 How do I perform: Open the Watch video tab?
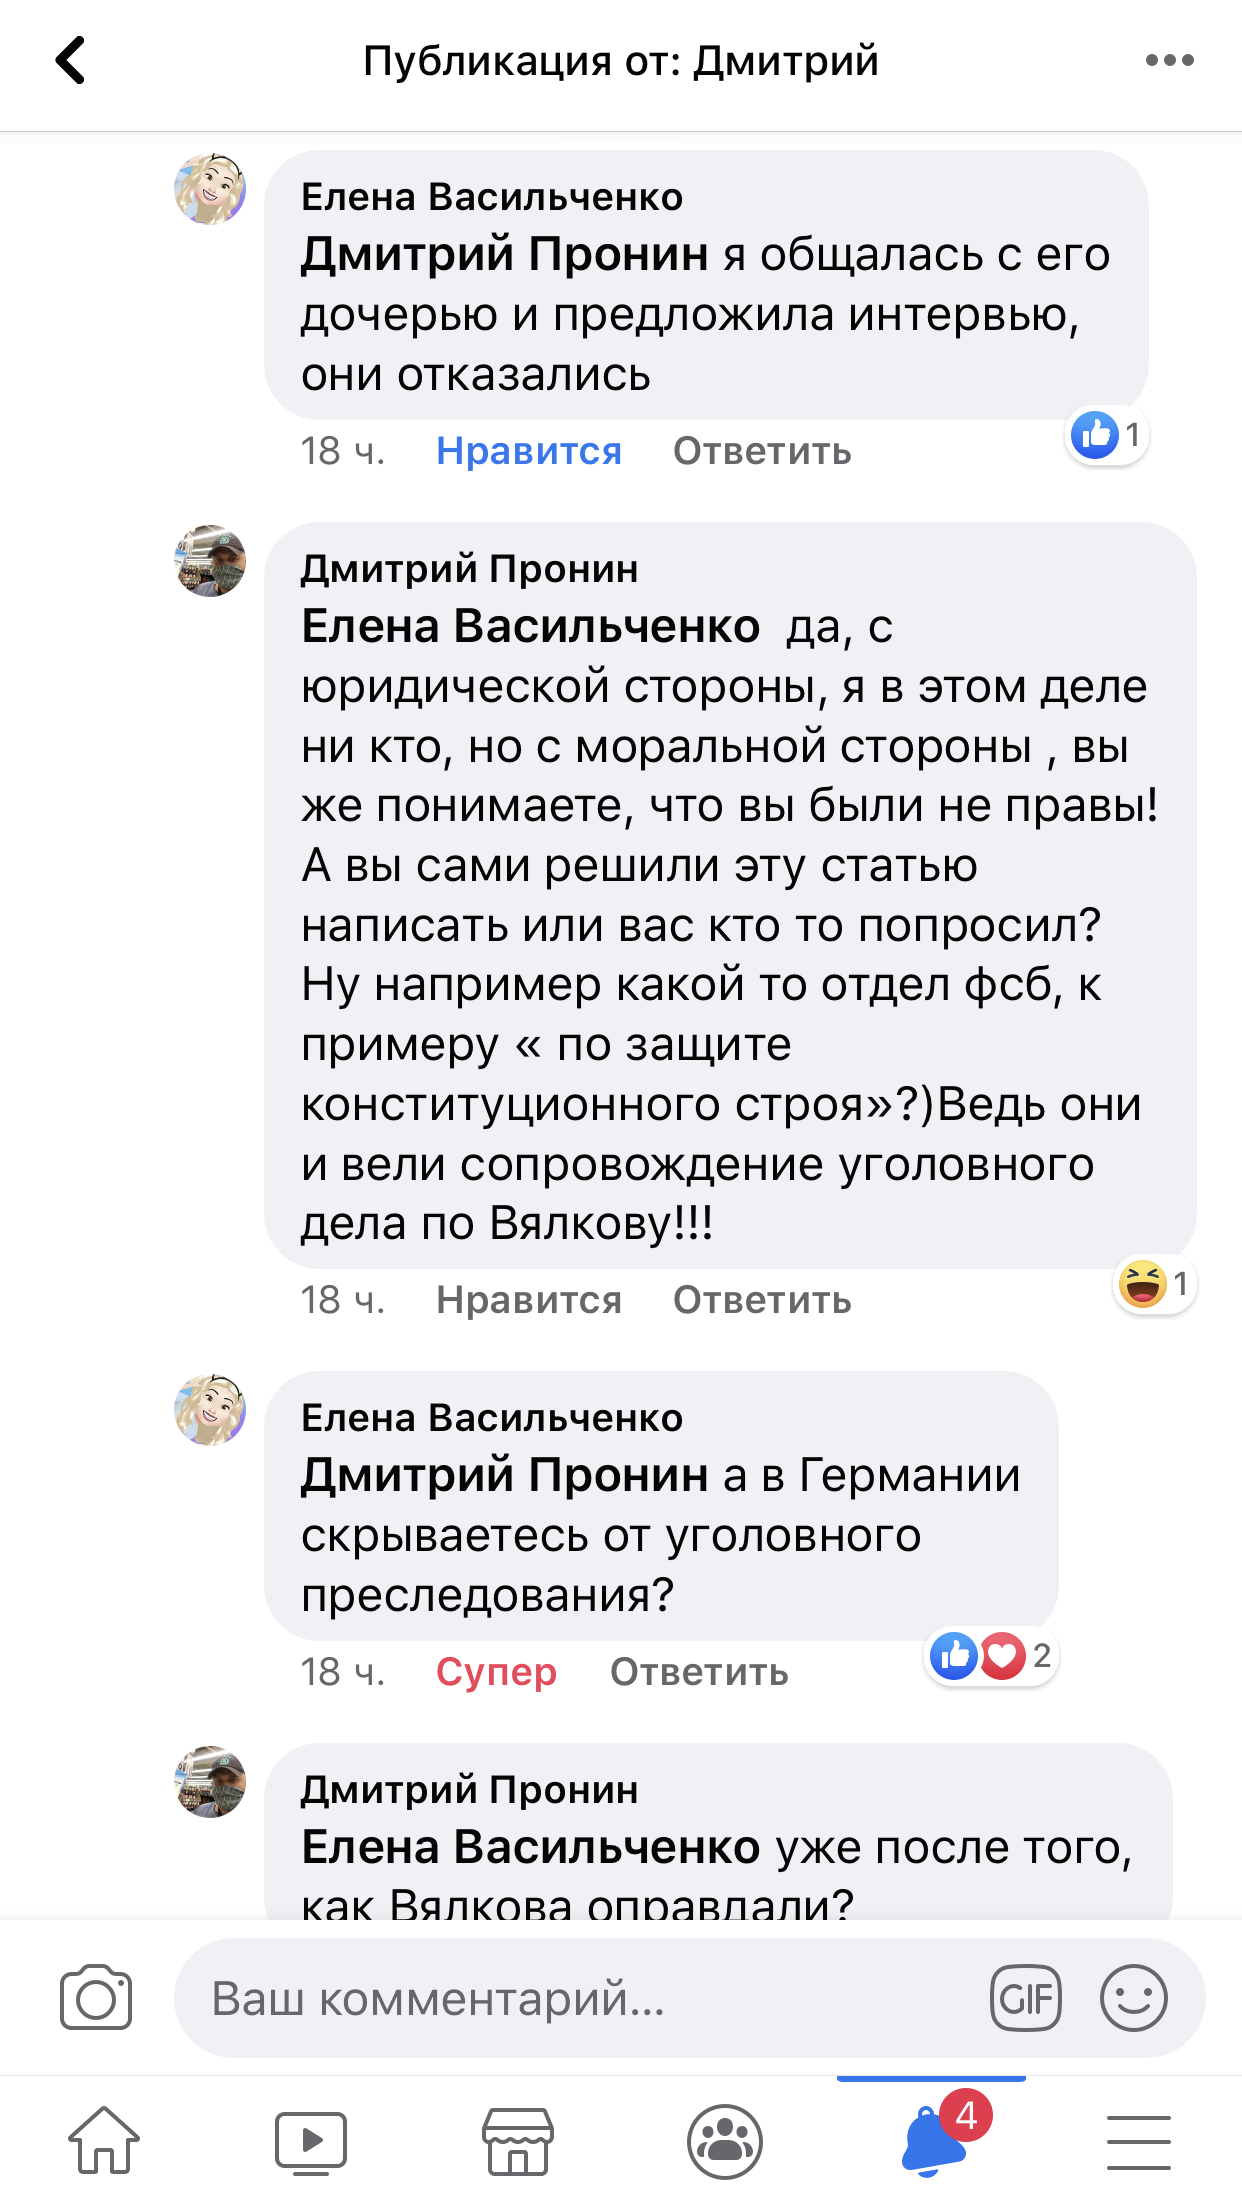pyautogui.click(x=311, y=2142)
